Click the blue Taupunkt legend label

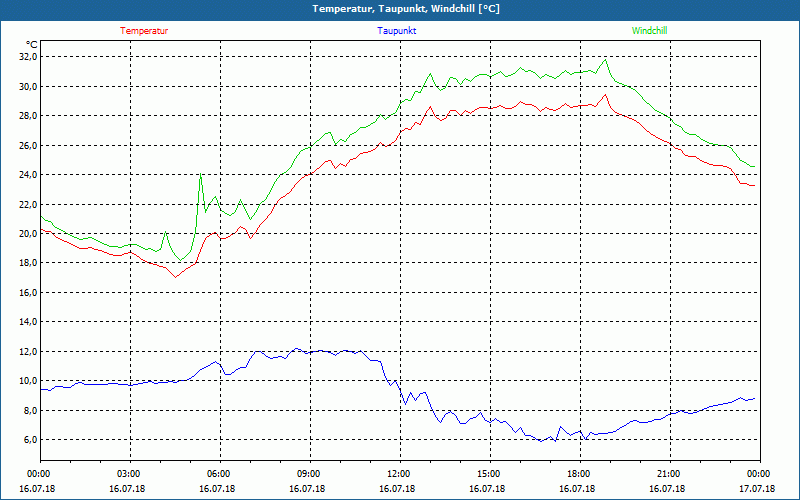pos(397,31)
